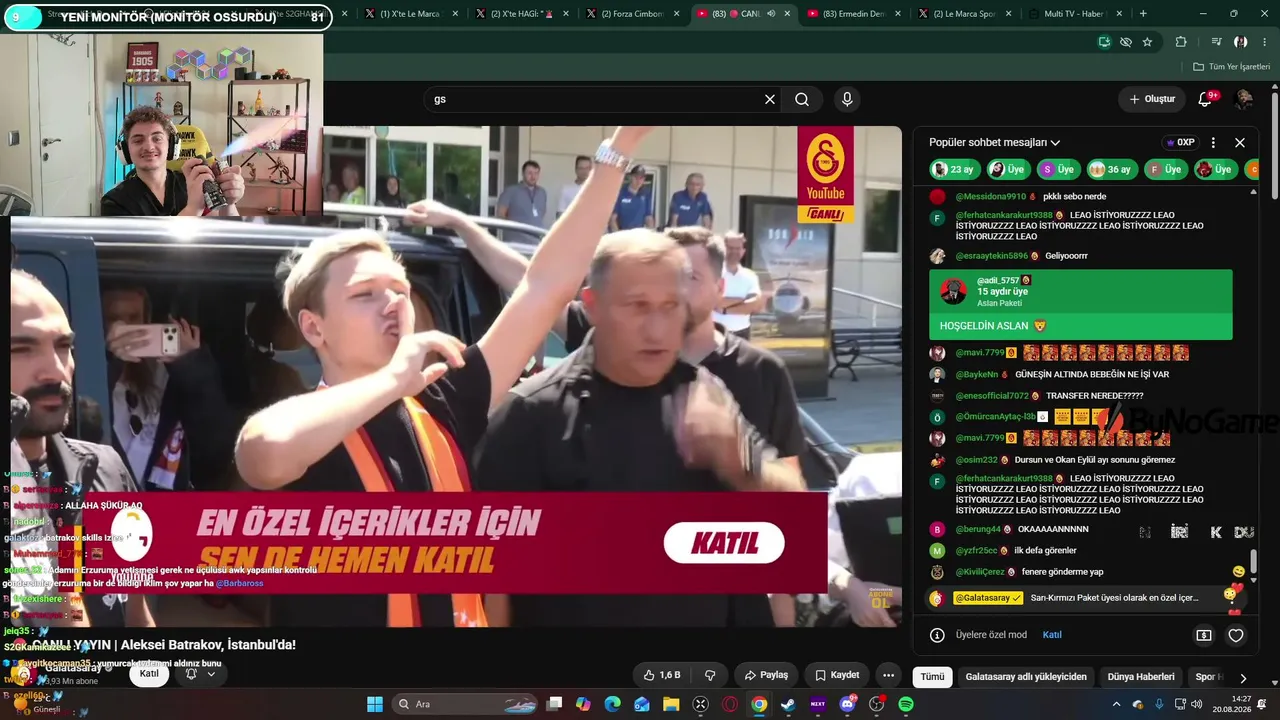Click the white KATIL banner button
Image resolution: width=1280 pixels, height=720 pixels.
[x=724, y=543]
